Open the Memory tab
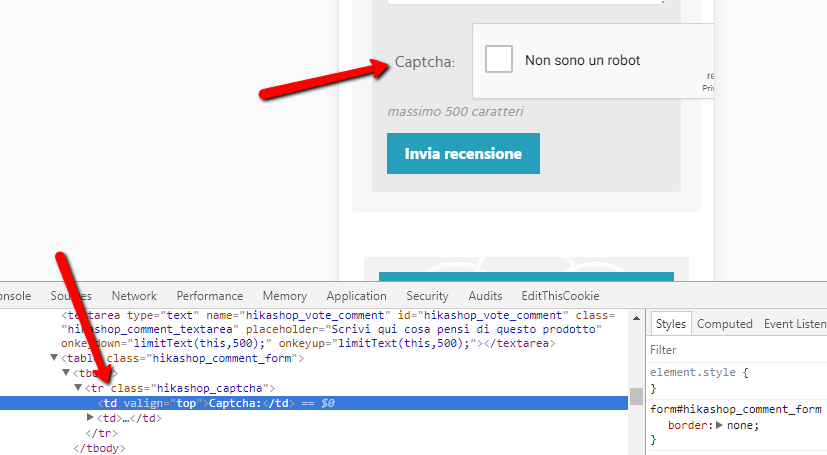Image resolution: width=827 pixels, height=455 pixels. click(x=285, y=296)
